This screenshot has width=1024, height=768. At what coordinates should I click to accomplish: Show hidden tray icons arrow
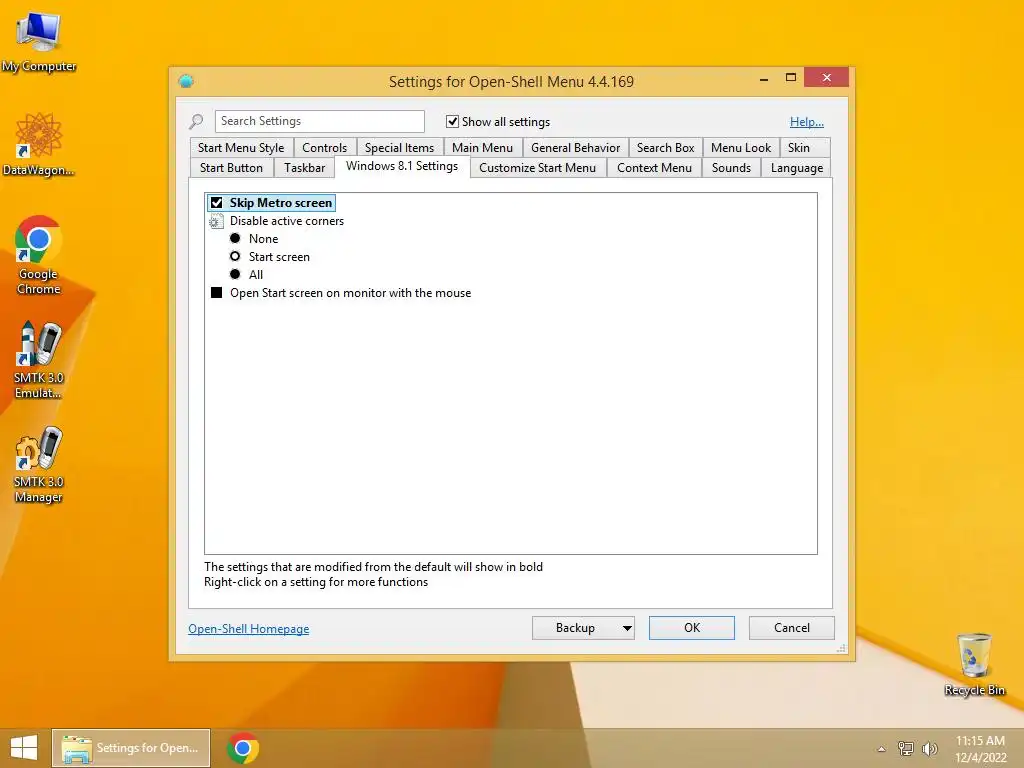pos(881,749)
